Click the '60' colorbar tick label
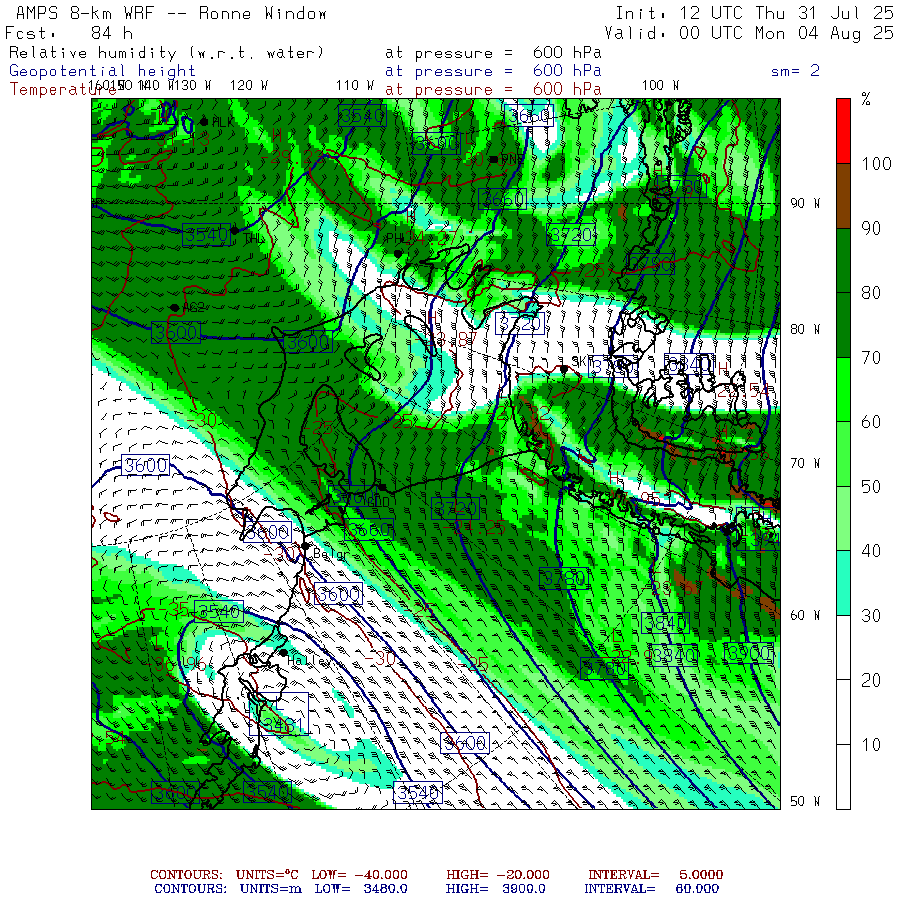900x900 pixels. click(871, 422)
